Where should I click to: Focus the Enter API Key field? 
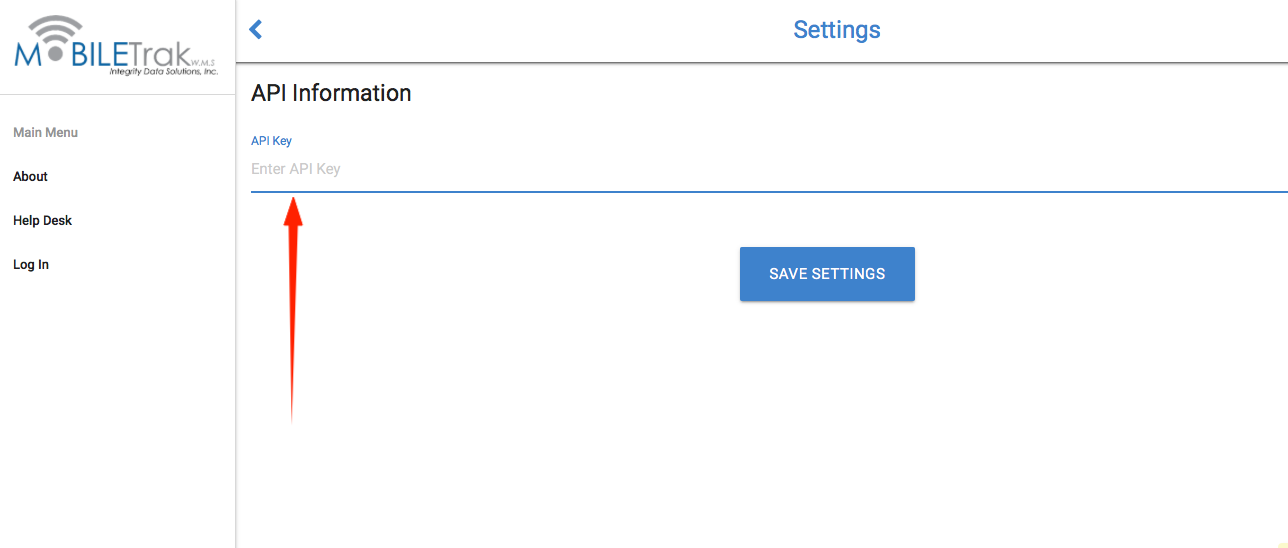click(x=769, y=169)
